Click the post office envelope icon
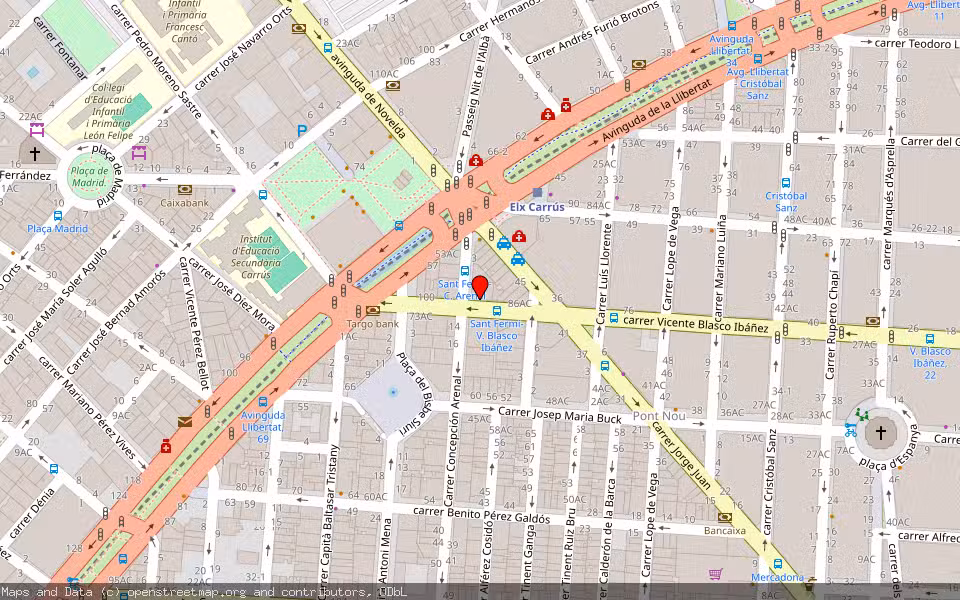The height and width of the screenshot is (600, 960). 183,422
